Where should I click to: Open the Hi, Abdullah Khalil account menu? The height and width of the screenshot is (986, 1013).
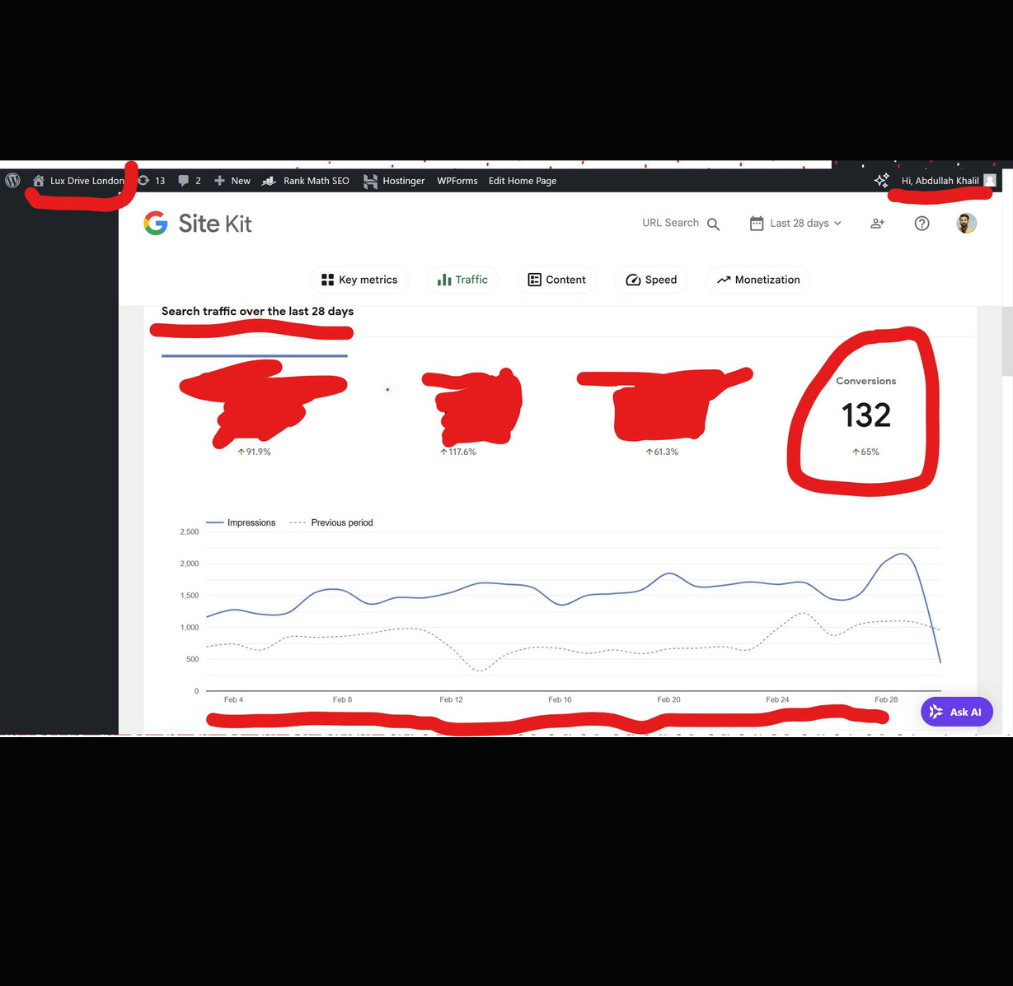[948, 180]
